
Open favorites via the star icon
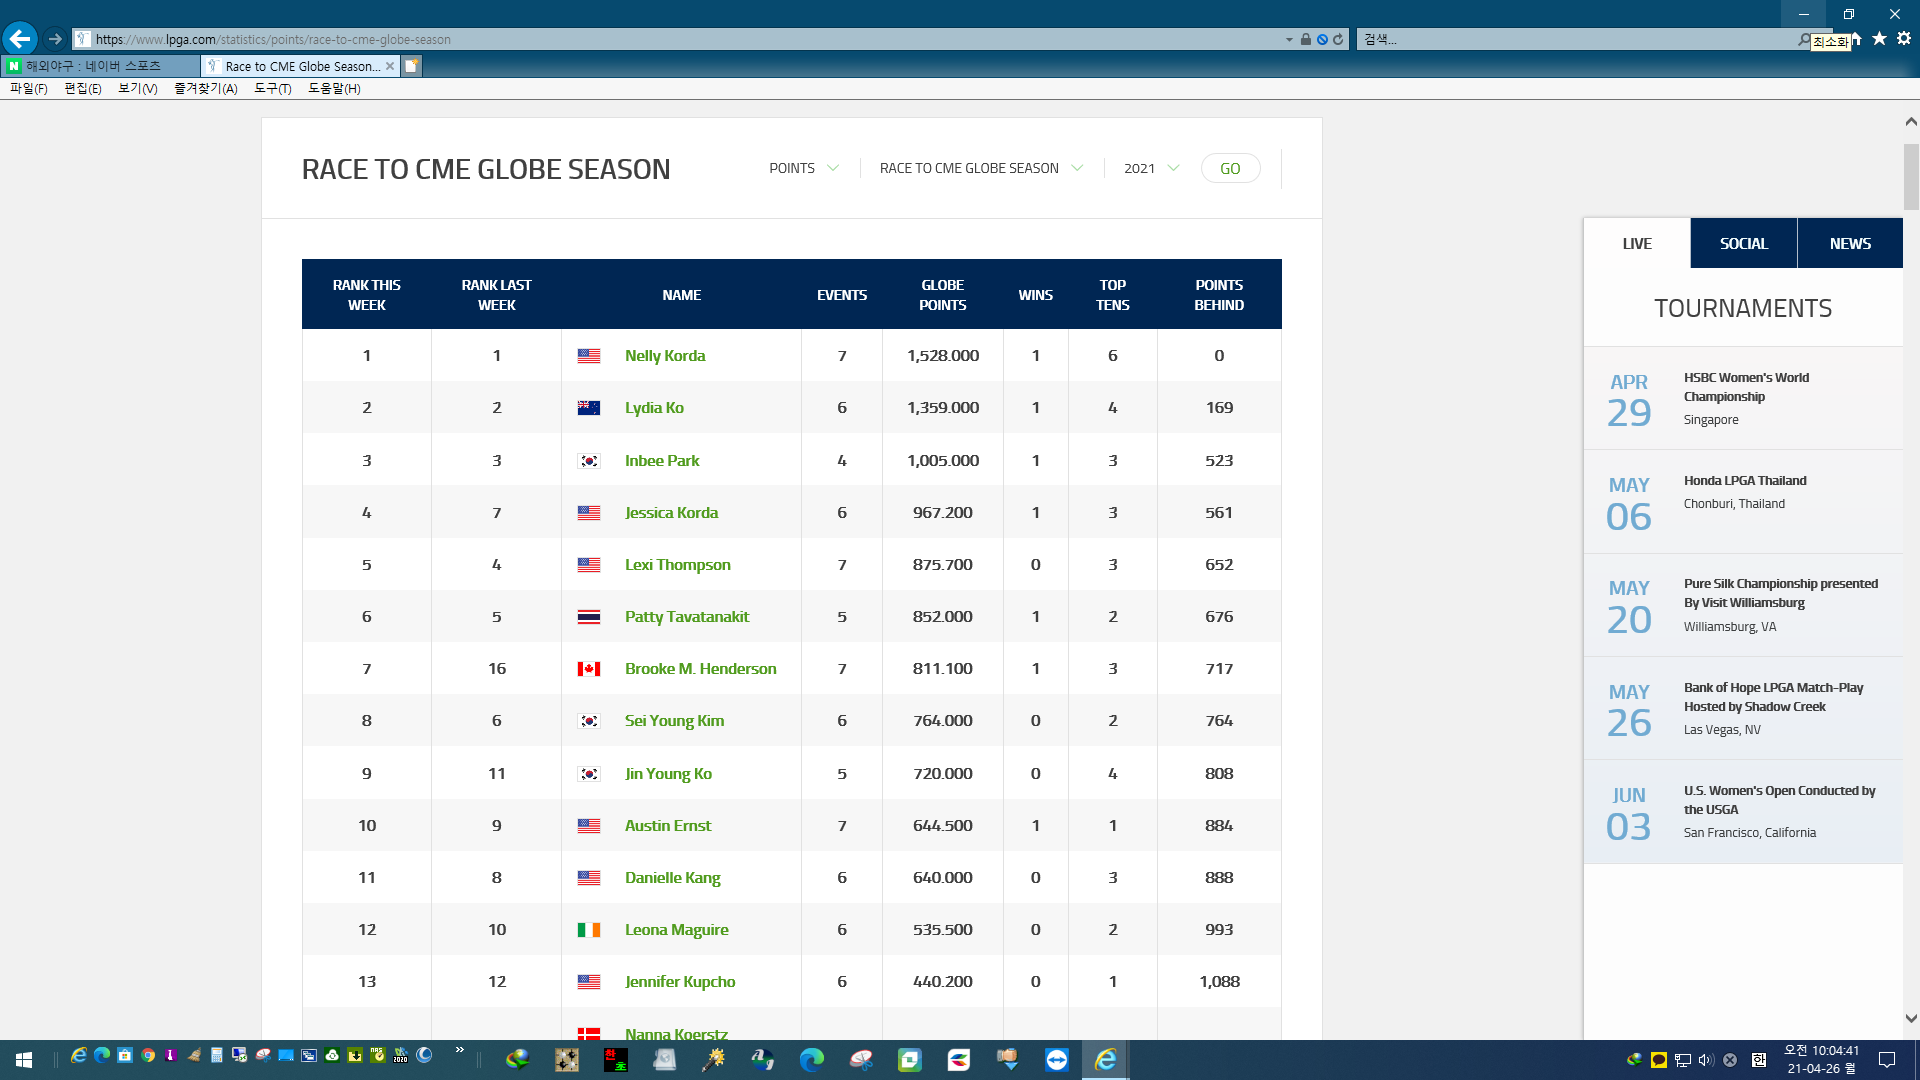(x=1879, y=38)
